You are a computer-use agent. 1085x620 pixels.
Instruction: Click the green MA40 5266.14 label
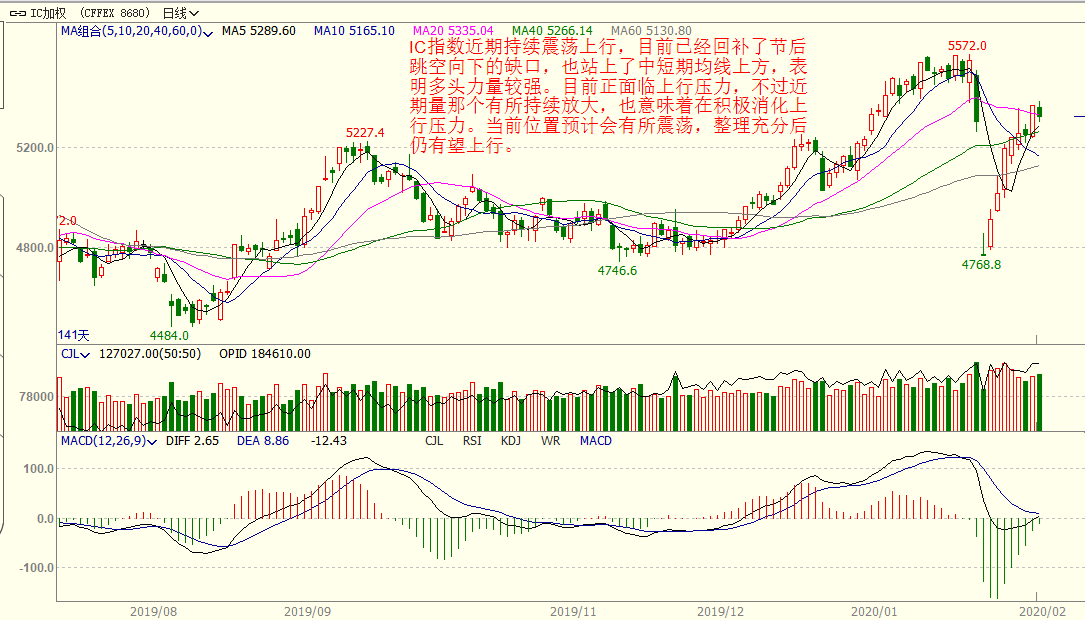pyautogui.click(x=550, y=31)
